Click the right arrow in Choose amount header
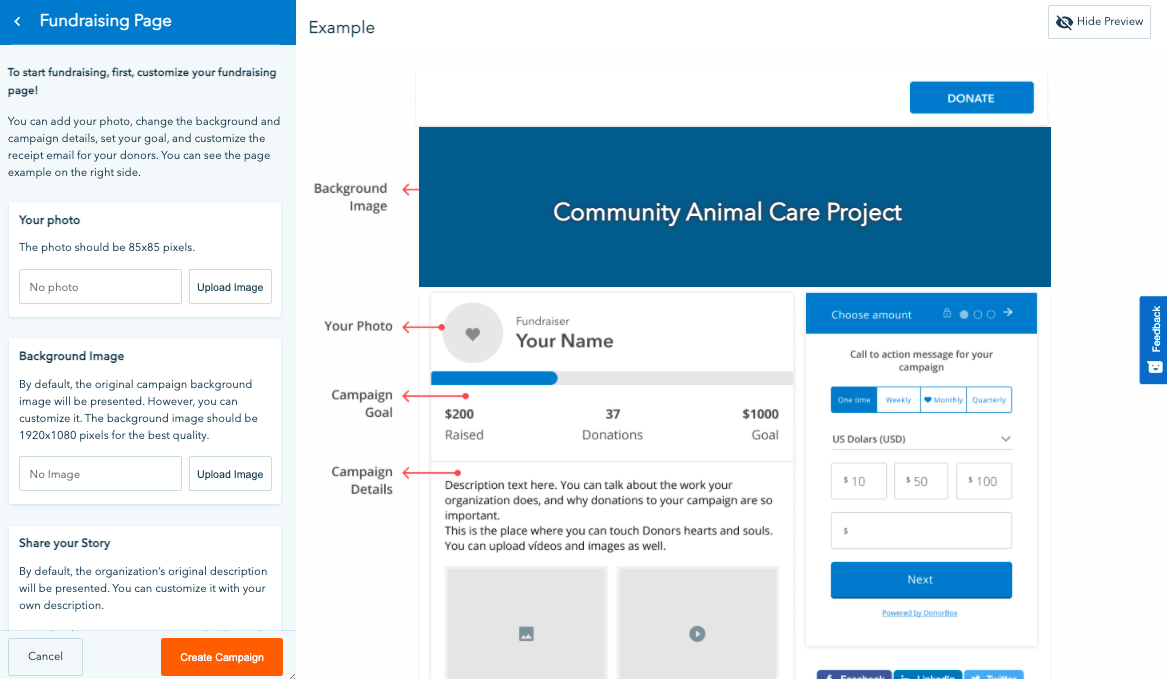Image resolution: width=1167 pixels, height=679 pixels. tap(1008, 313)
